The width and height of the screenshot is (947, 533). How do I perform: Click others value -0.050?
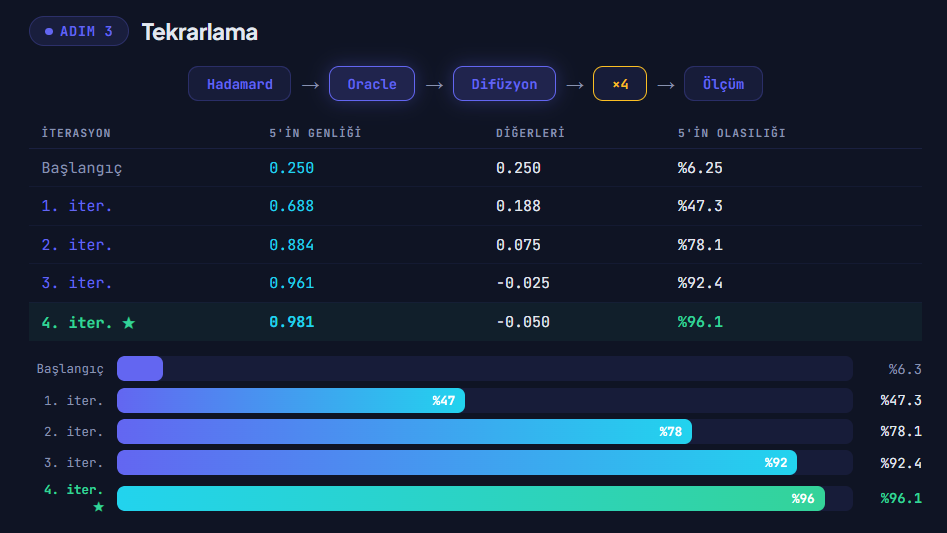523,322
